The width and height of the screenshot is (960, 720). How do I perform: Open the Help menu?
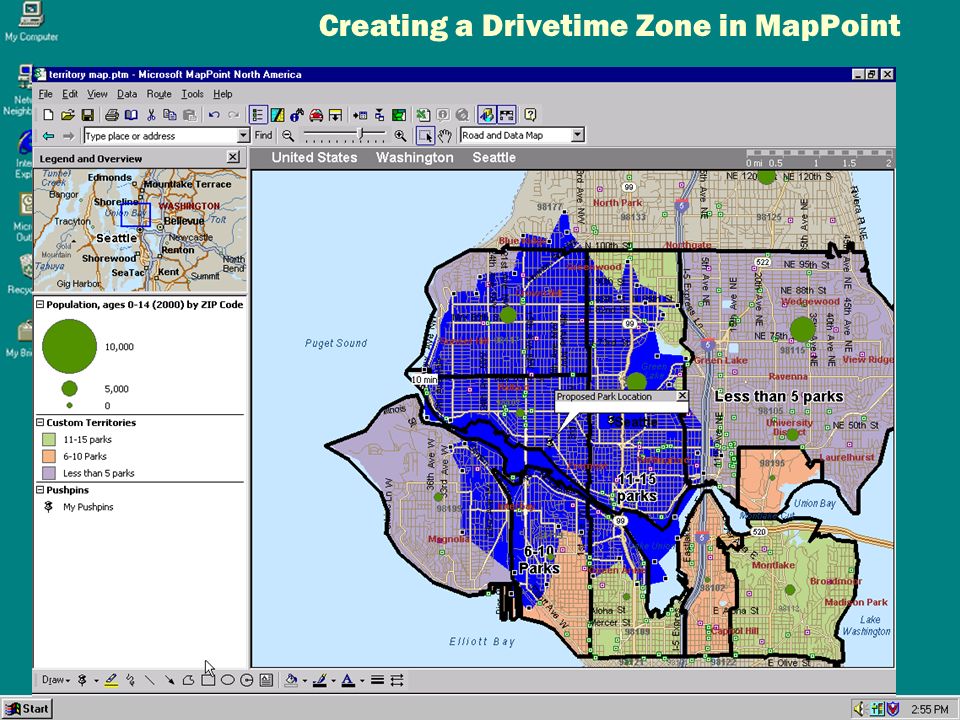(x=222, y=94)
